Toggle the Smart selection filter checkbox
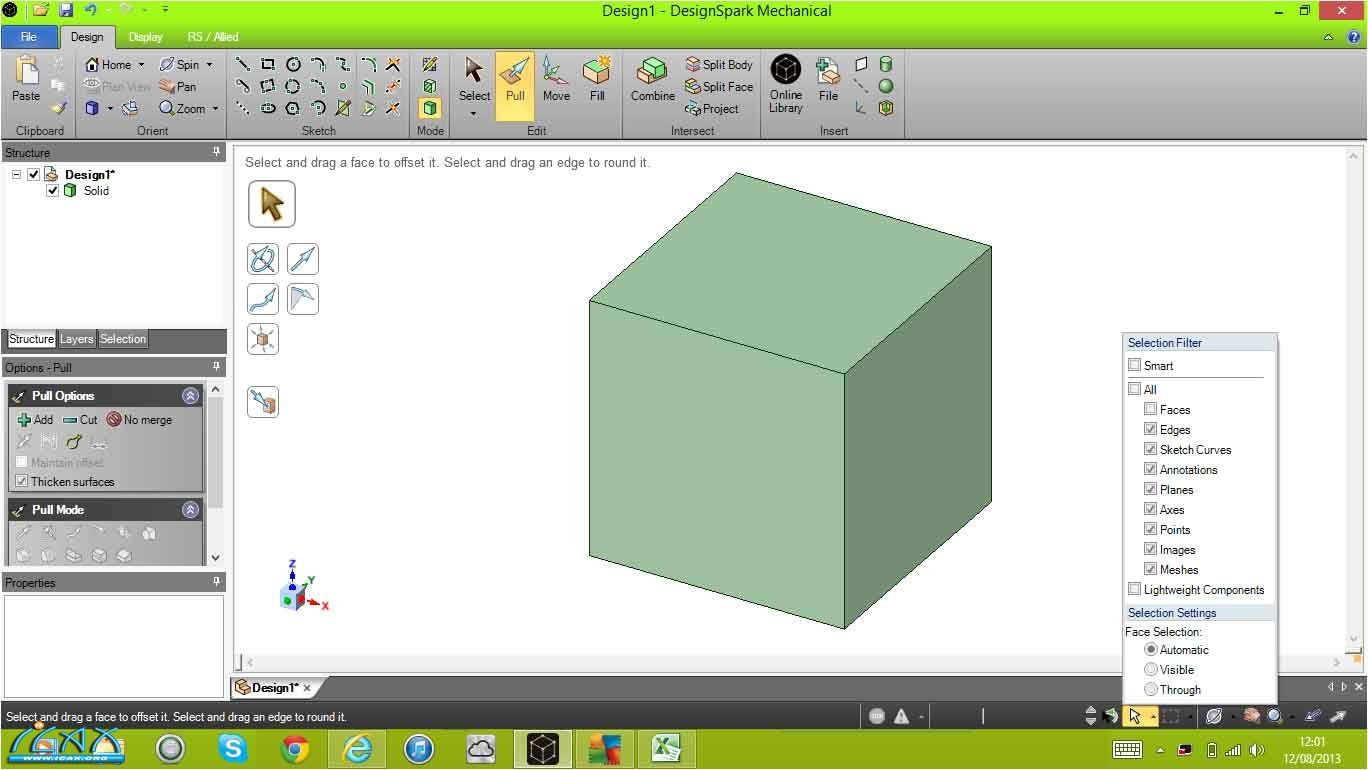Screen dimensions: 1368x770 pyautogui.click(x=1134, y=366)
